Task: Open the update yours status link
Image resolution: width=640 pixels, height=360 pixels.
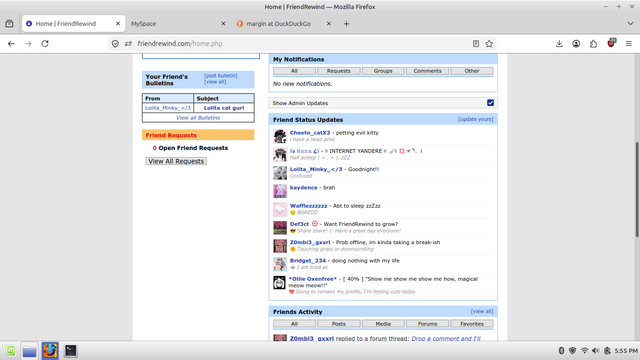Action: click(x=476, y=119)
